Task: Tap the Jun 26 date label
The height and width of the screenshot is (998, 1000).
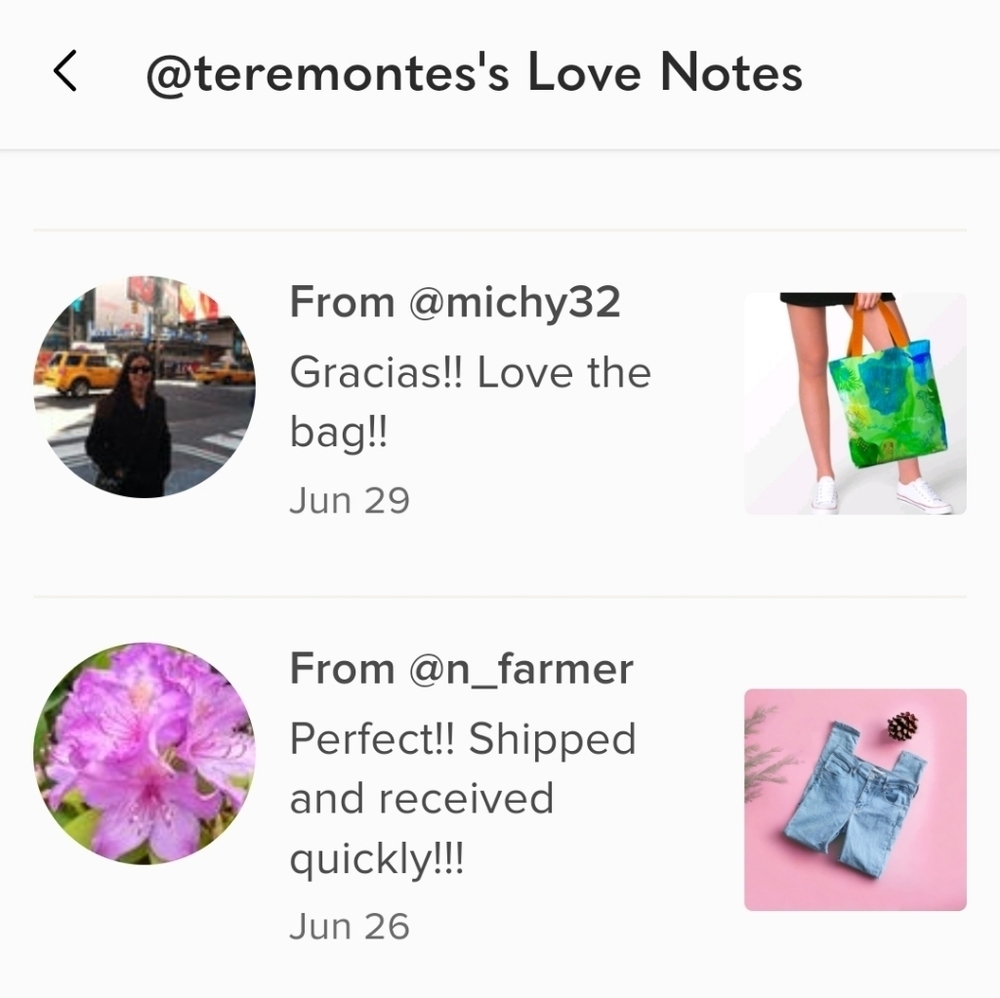Action: pos(349,927)
